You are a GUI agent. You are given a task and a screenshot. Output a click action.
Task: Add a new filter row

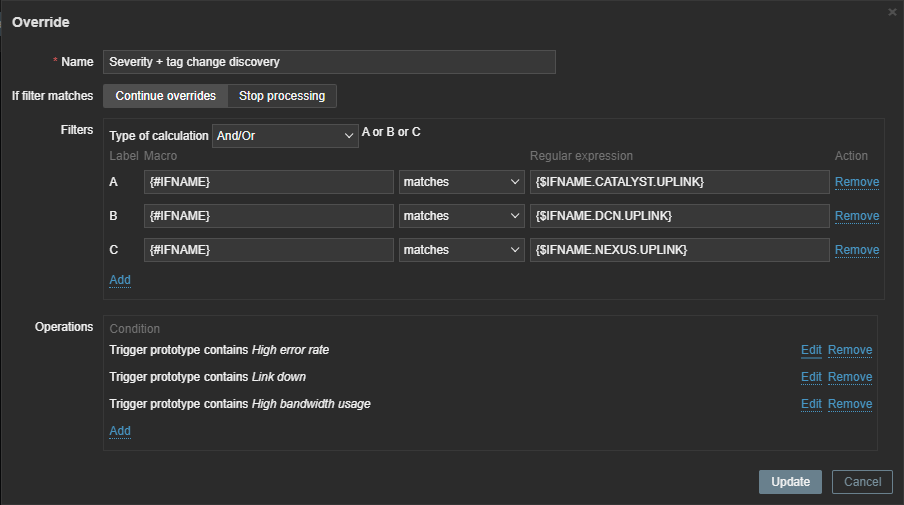120,280
